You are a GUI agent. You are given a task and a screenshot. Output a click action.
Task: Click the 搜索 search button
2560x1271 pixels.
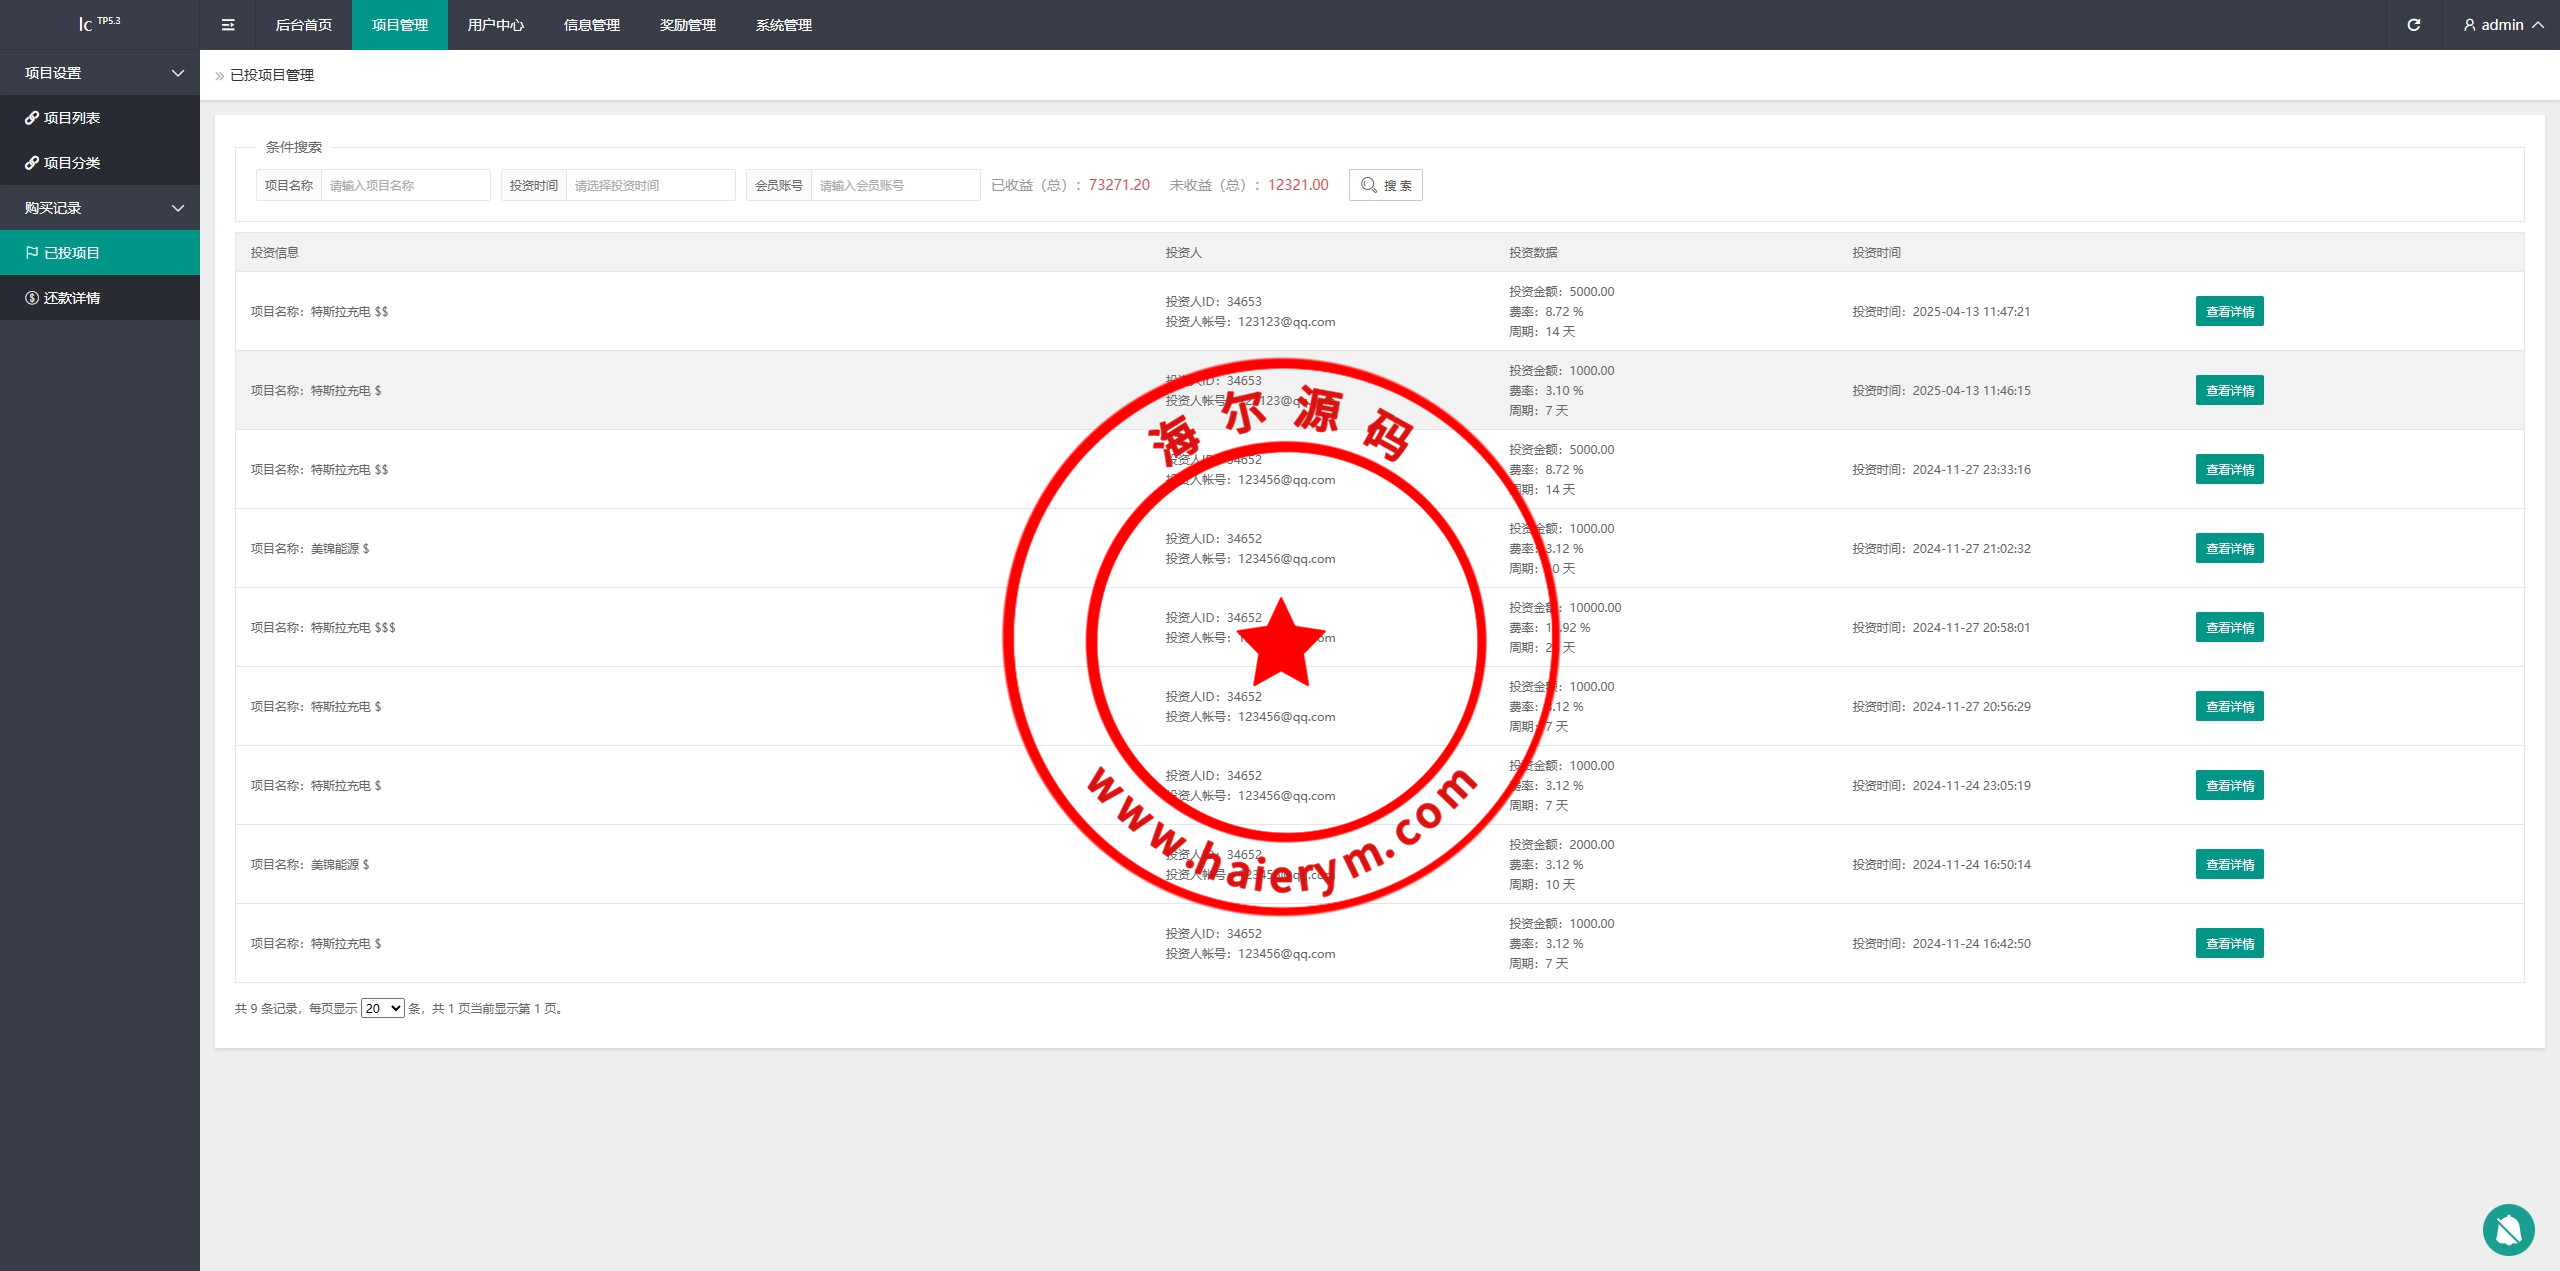click(1385, 185)
